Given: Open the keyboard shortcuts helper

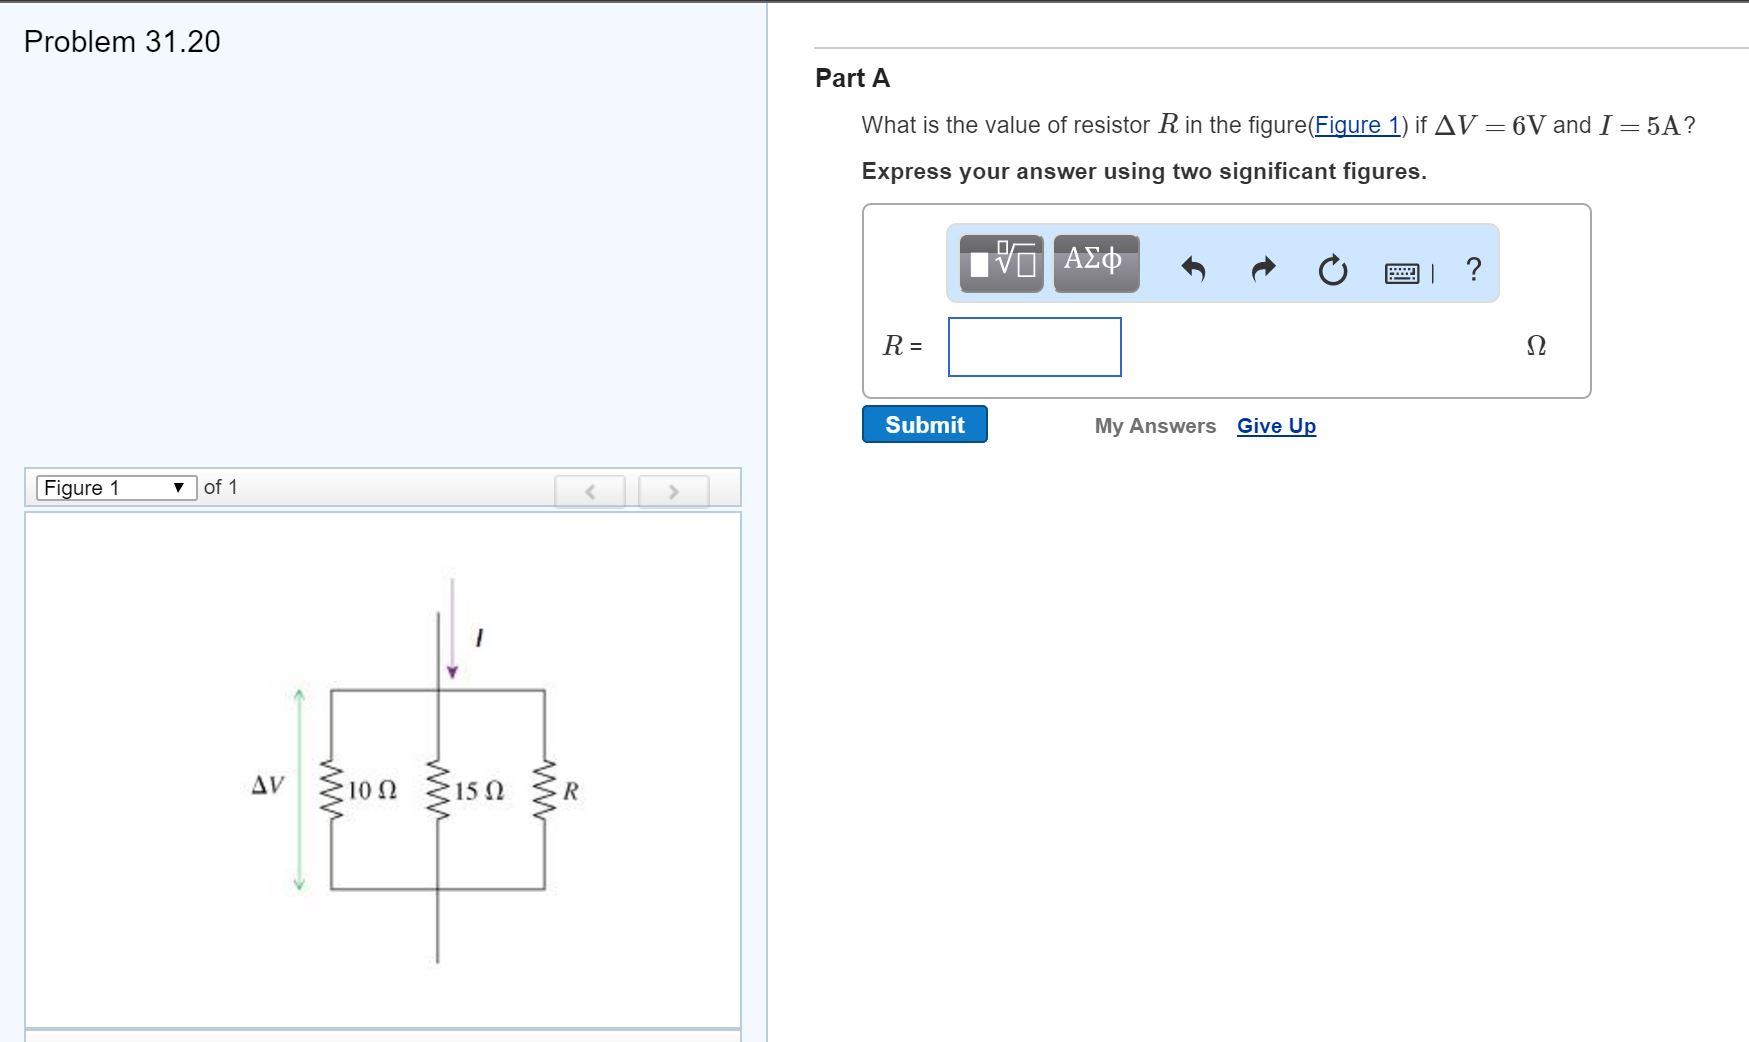Looking at the screenshot, I should pos(1399,272).
